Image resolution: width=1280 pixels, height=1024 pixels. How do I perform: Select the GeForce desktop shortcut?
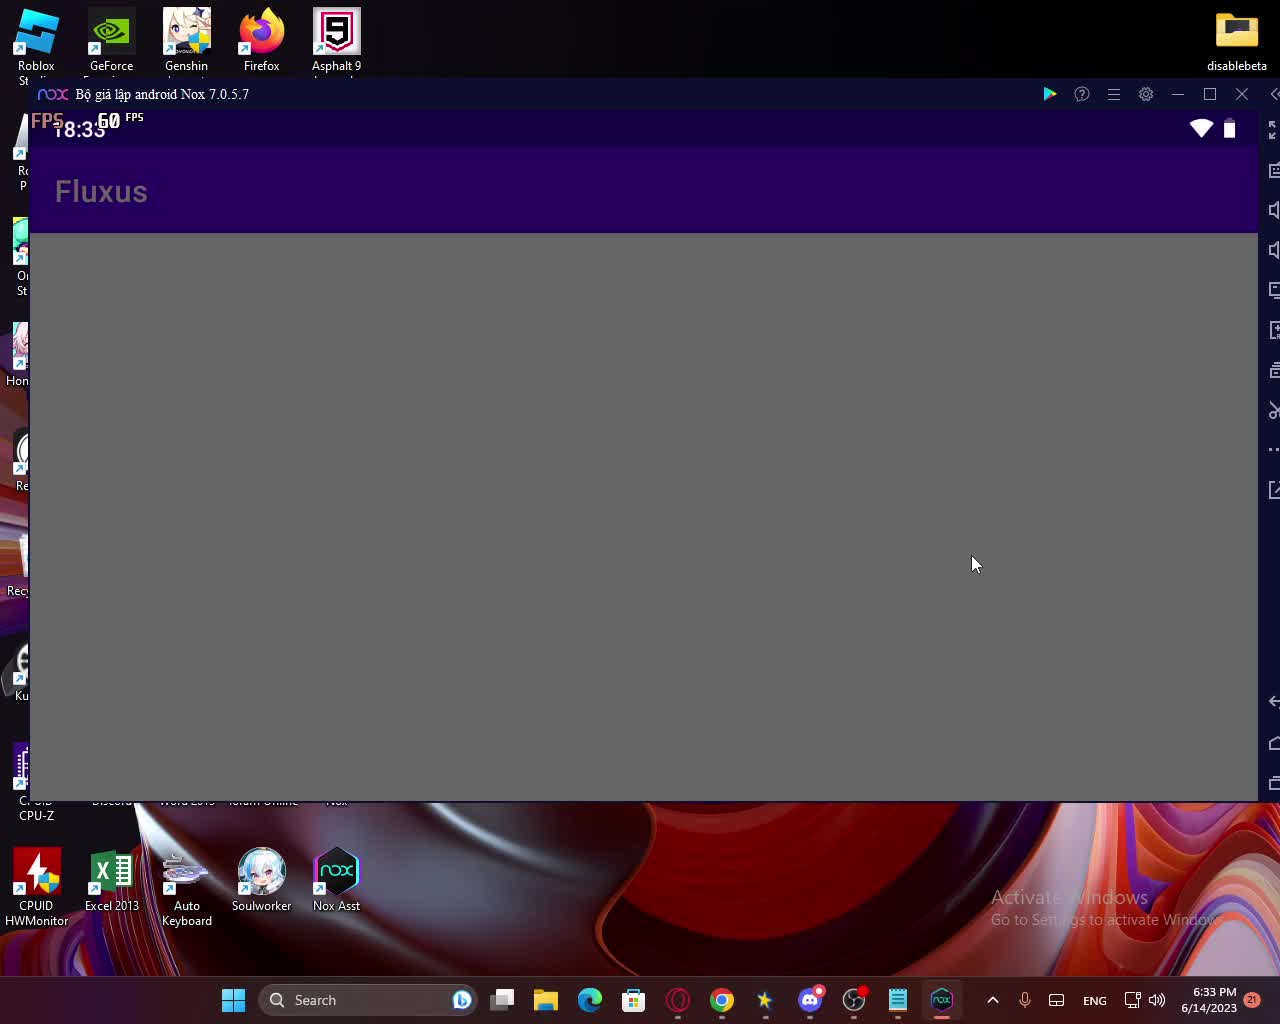point(111,42)
